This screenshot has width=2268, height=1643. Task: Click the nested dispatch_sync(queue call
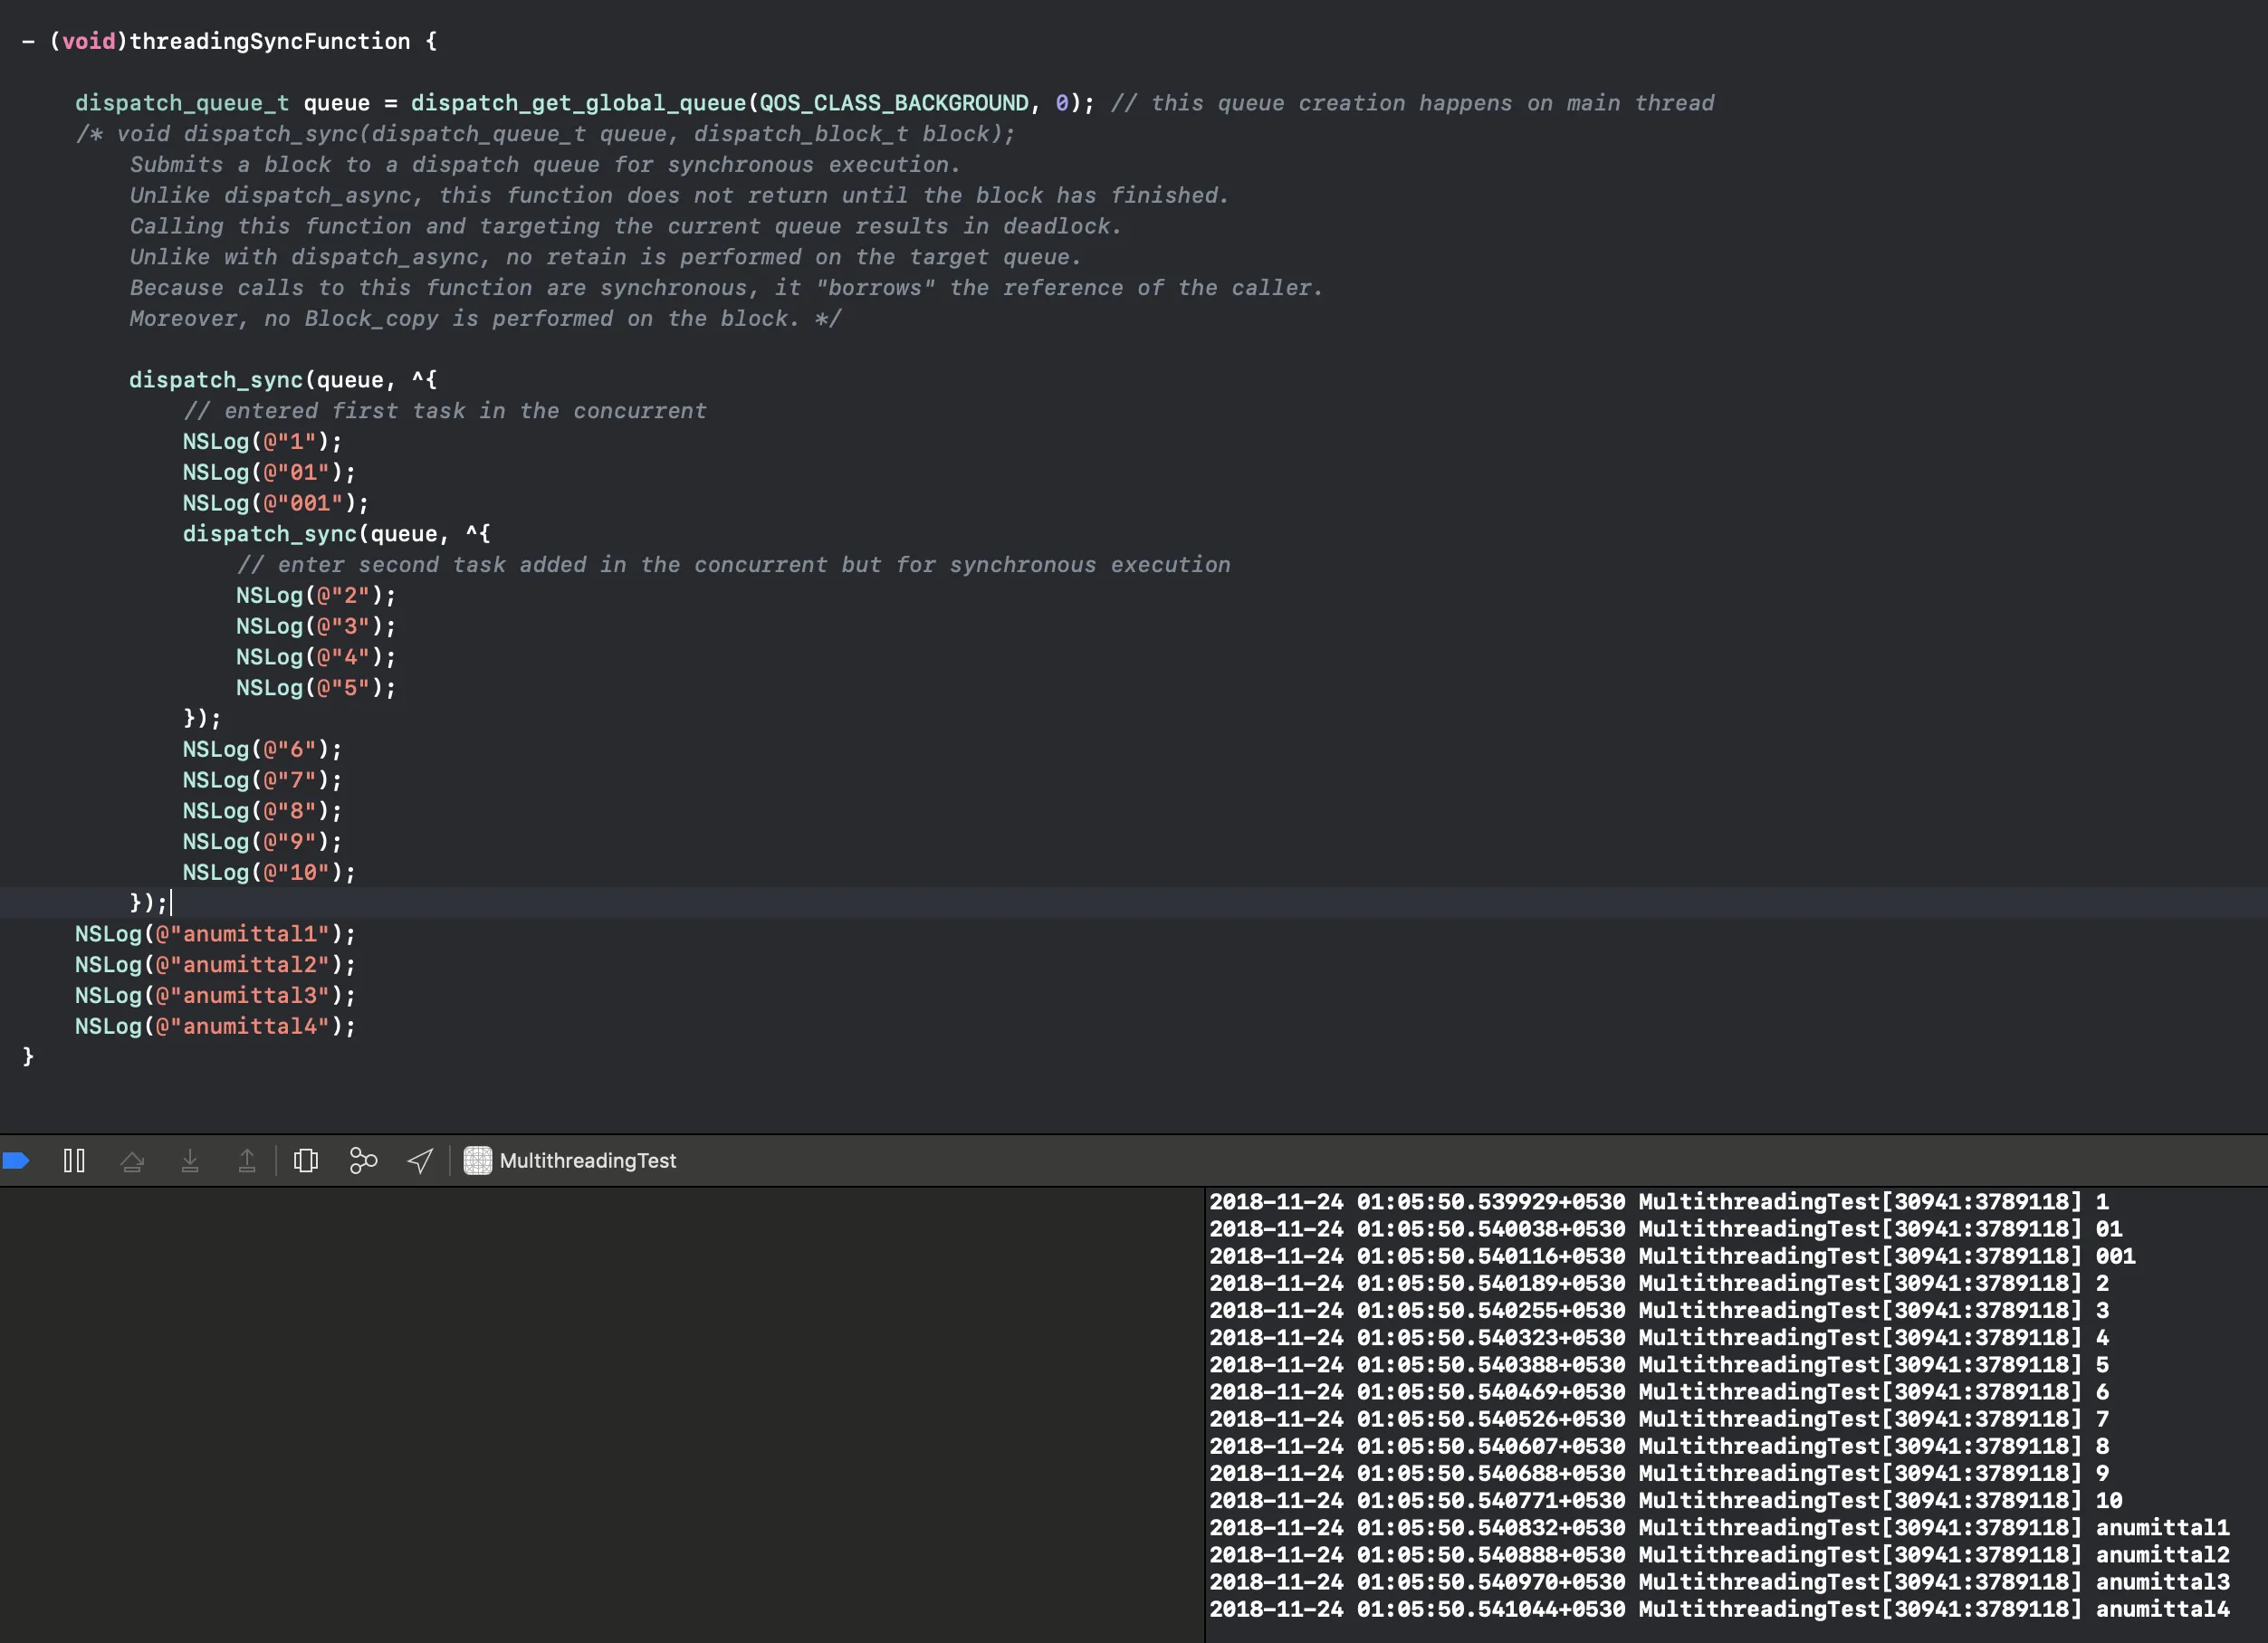coord(310,534)
